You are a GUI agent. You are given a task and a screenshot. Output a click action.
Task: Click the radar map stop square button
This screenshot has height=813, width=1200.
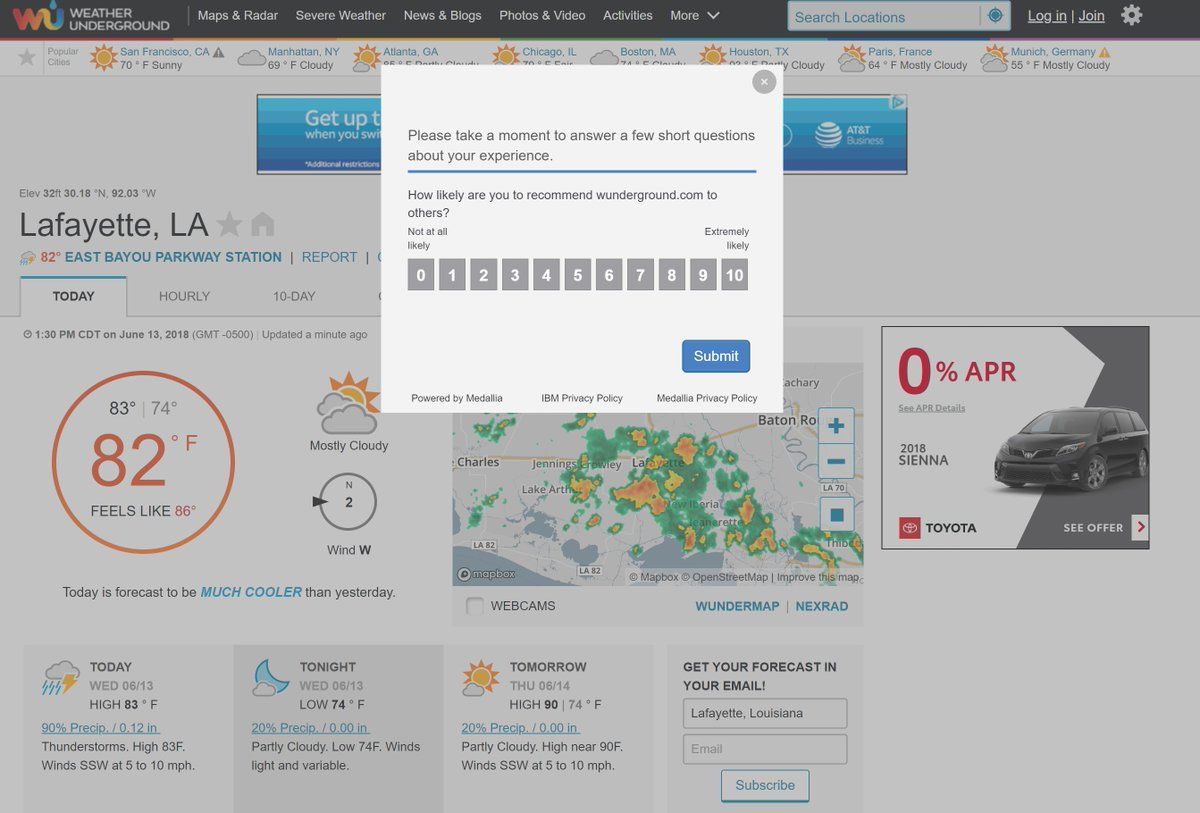(x=837, y=515)
